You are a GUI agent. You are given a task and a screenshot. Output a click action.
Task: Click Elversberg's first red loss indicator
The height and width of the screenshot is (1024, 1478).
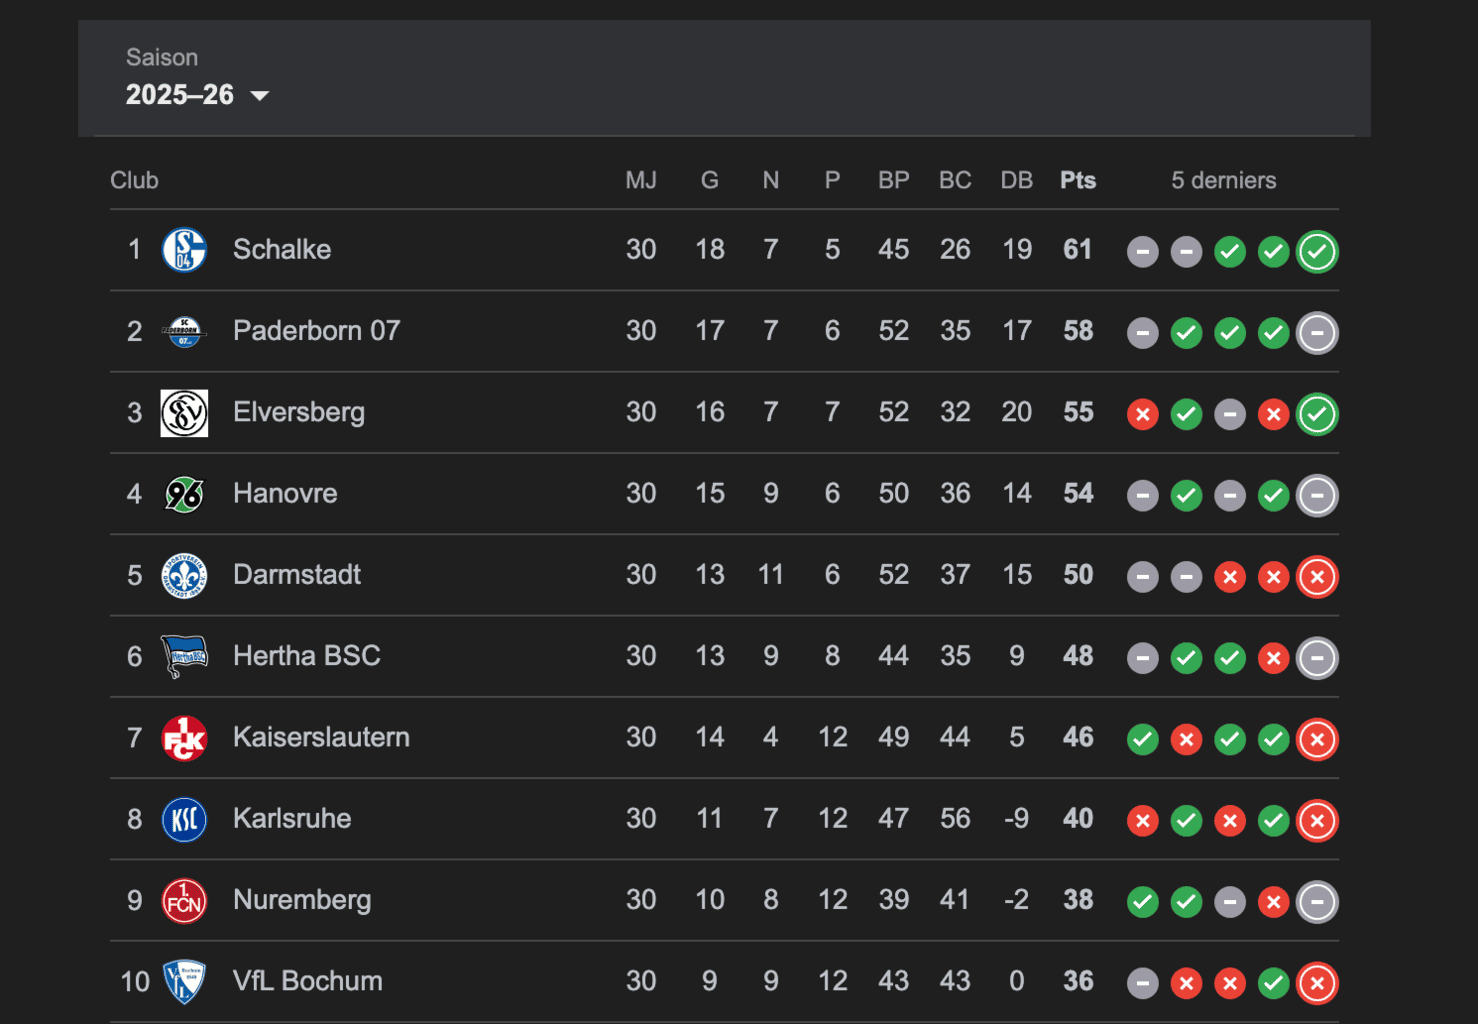coord(1142,414)
